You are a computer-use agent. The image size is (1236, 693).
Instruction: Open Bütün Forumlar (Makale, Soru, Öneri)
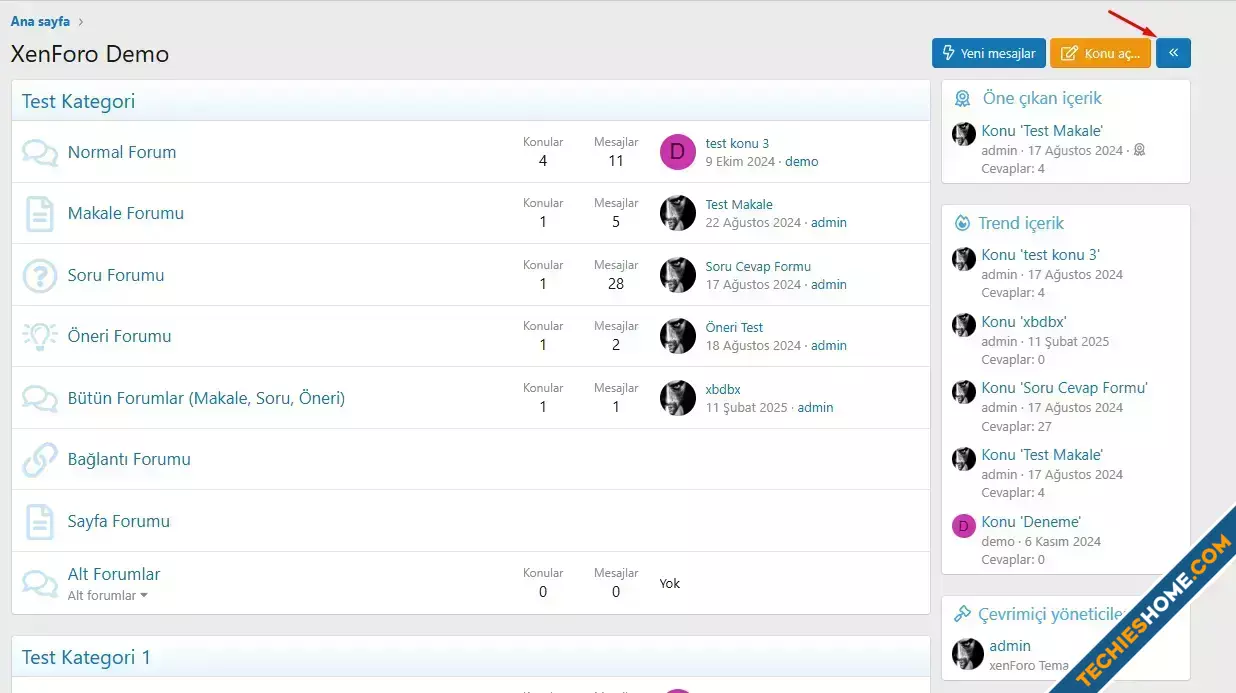tap(206, 398)
